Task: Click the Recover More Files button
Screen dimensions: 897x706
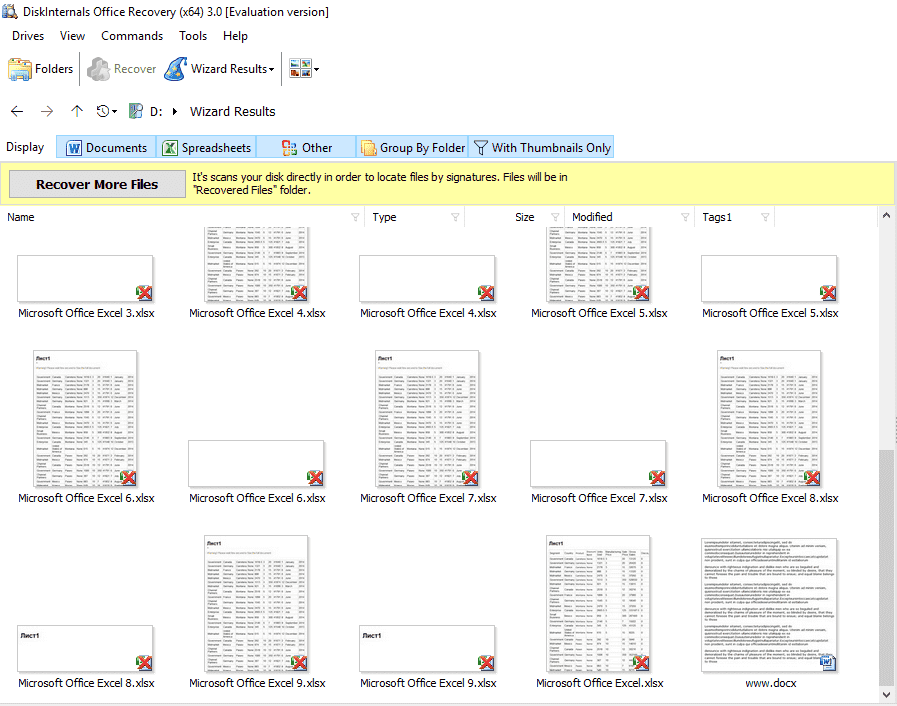Action: click(97, 184)
